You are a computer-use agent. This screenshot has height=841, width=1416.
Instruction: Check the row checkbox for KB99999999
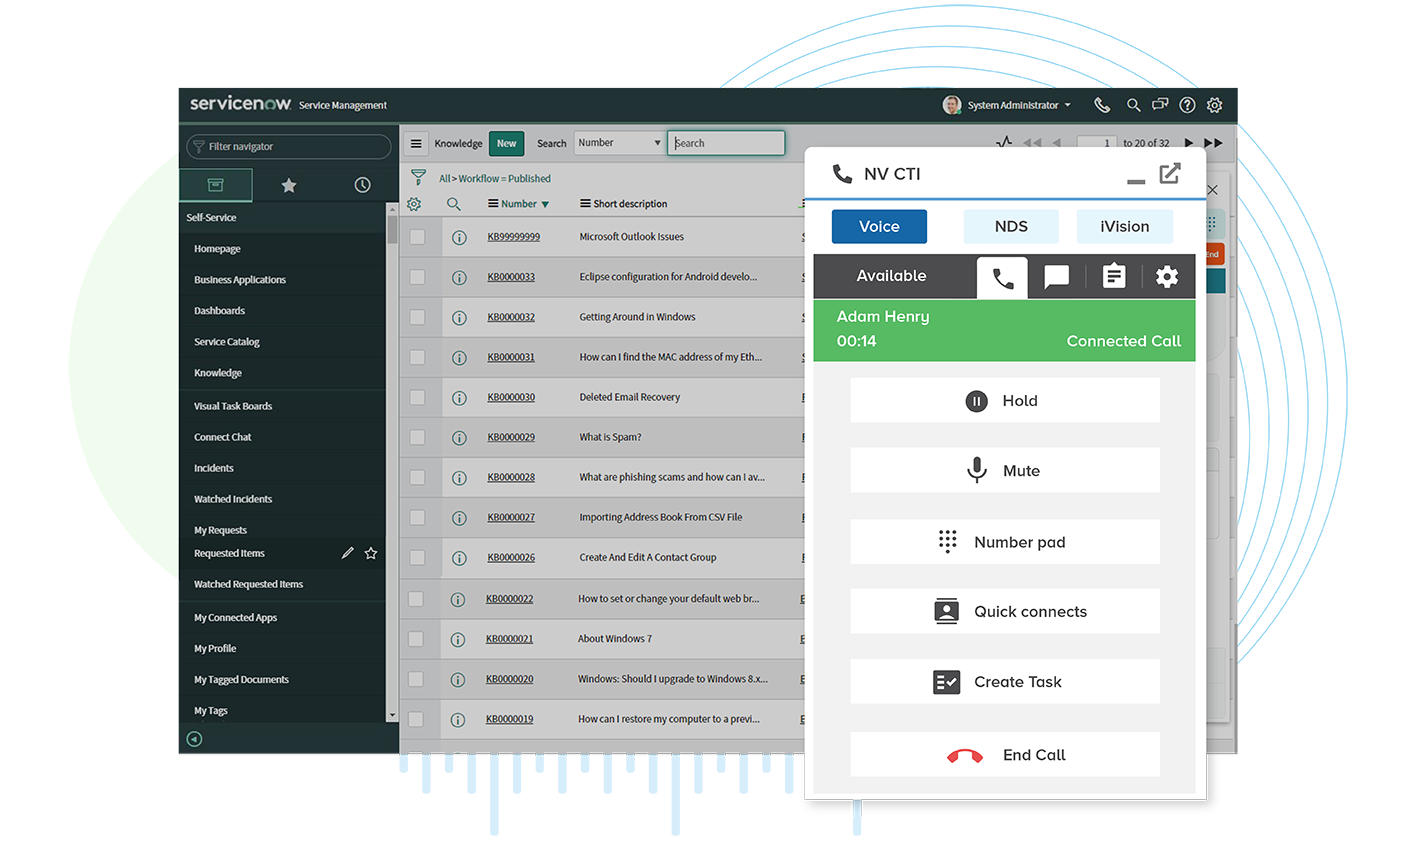click(417, 237)
